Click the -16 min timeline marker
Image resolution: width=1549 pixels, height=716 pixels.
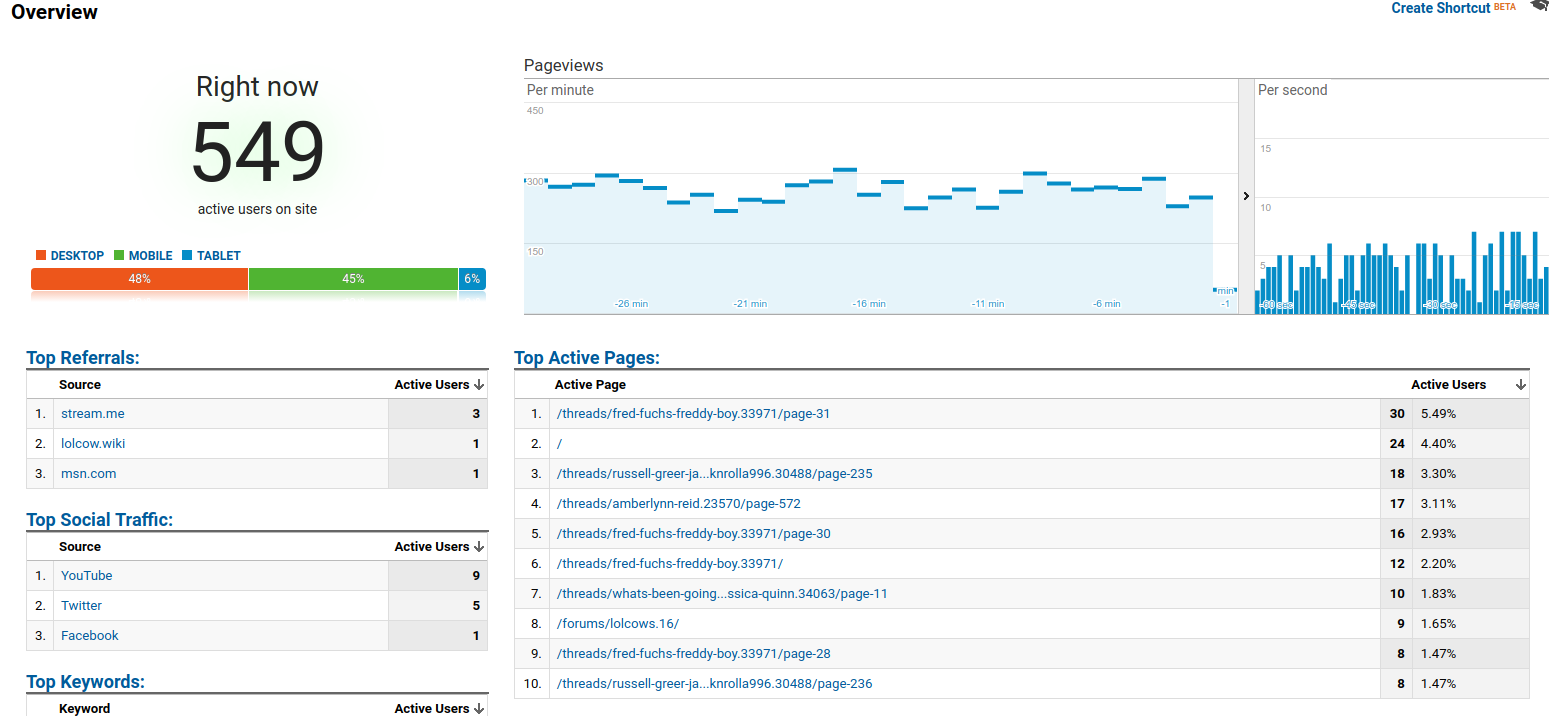point(868,303)
